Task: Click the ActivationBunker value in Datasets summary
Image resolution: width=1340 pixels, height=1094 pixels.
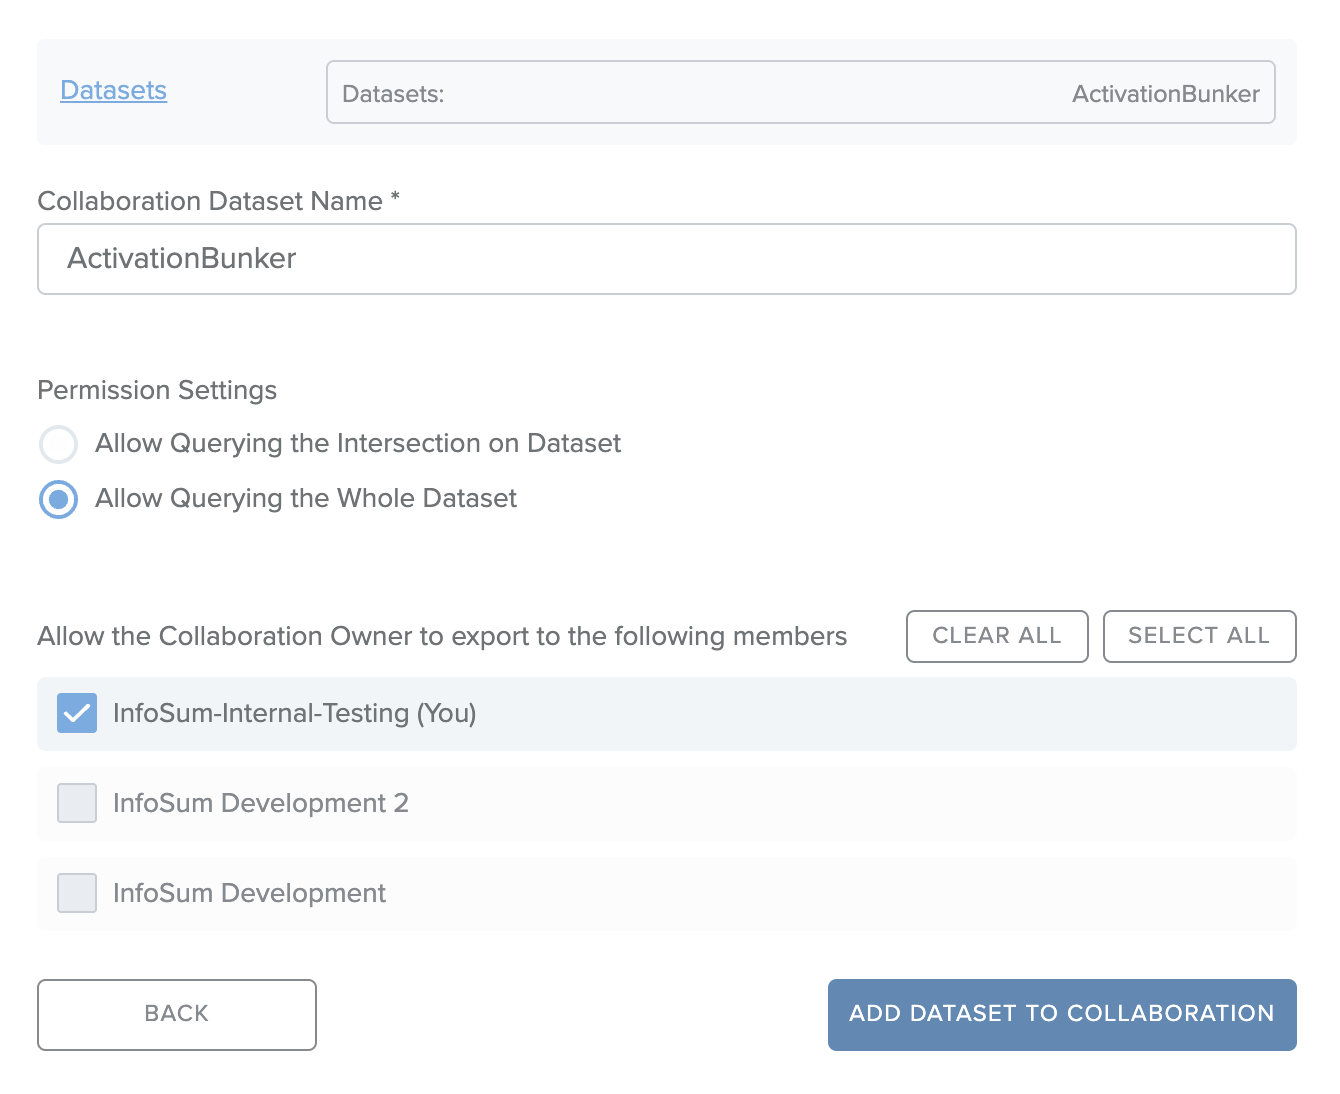Action: 1165,94
